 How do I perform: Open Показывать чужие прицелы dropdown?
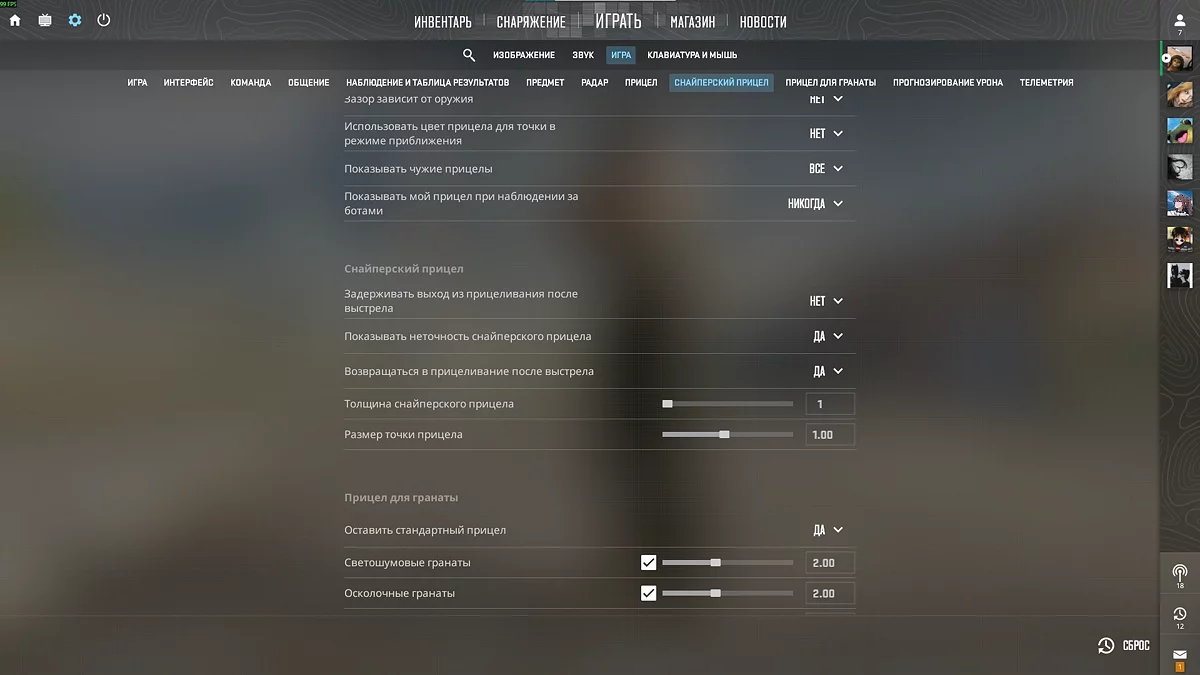point(827,169)
